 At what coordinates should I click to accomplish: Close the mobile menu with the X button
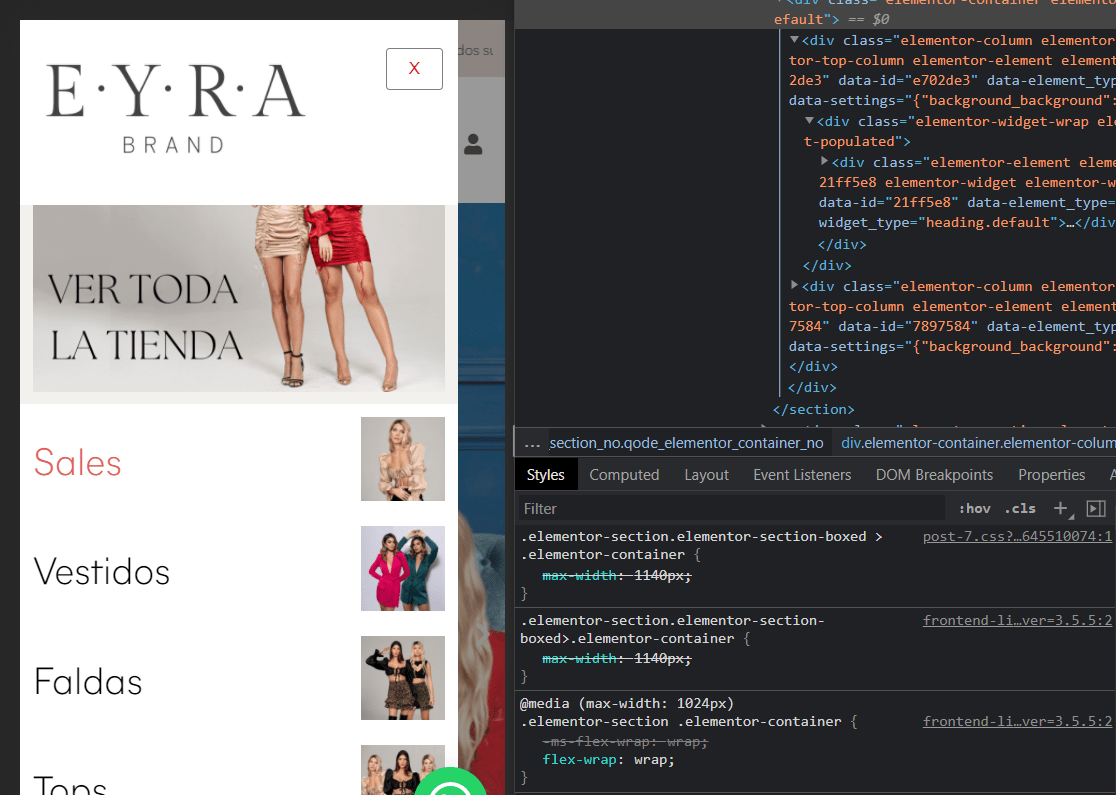pyautogui.click(x=414, y=69)
